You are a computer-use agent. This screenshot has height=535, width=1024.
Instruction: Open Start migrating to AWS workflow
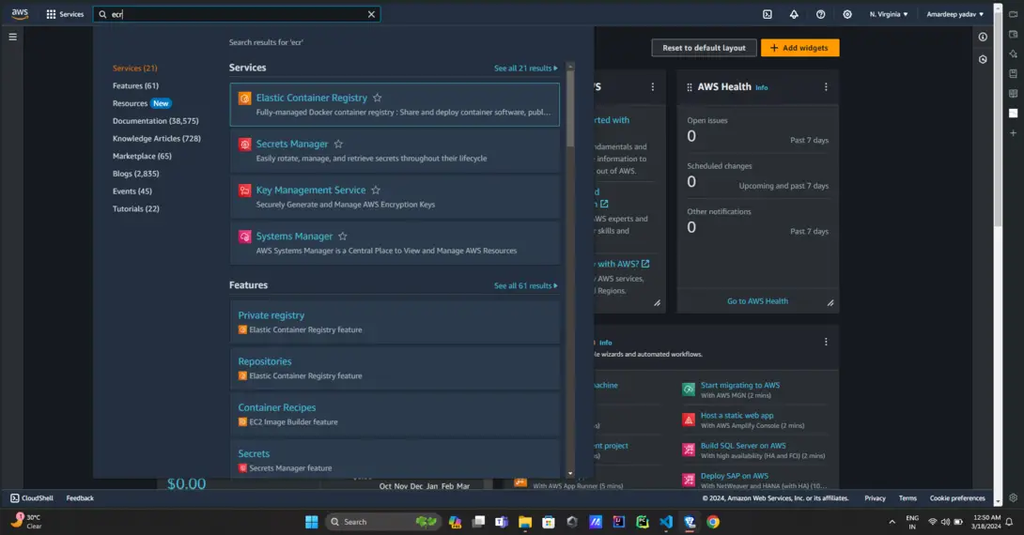pos(740,385)
